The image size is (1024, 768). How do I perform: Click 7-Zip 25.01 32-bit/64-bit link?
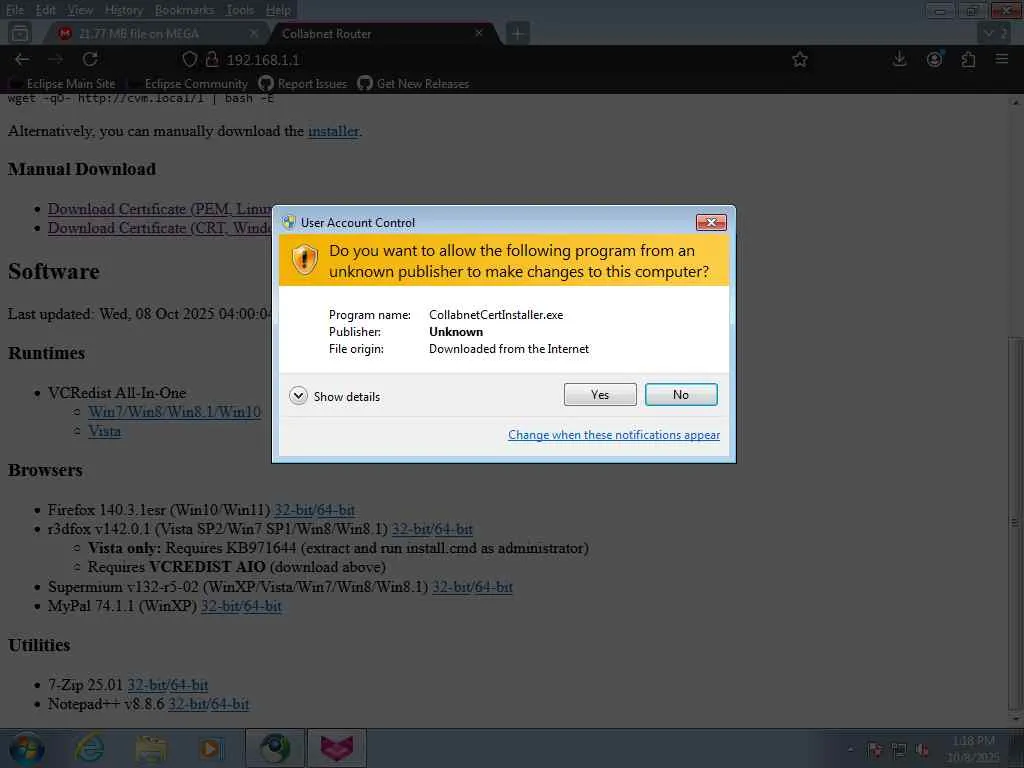coord(168,685)
